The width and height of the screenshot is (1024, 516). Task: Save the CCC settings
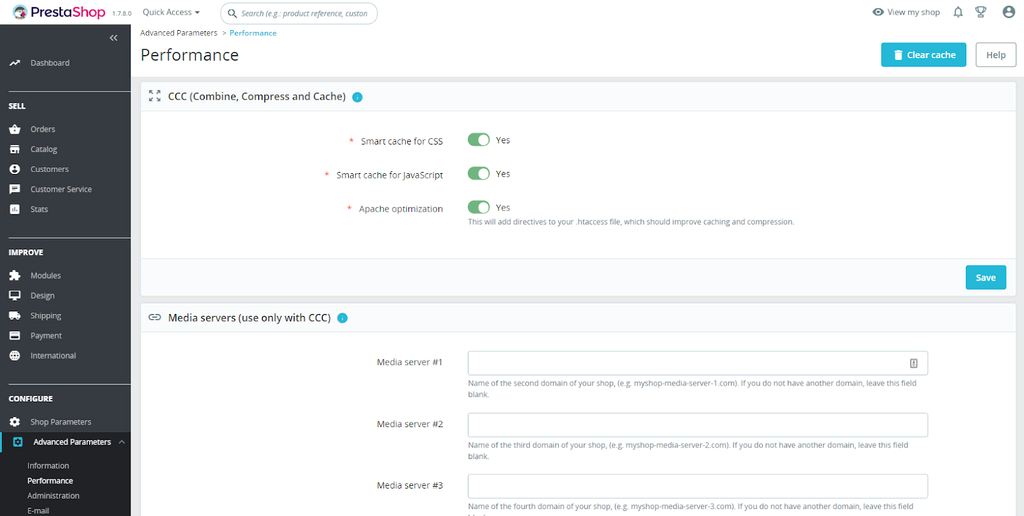[985, 277]
